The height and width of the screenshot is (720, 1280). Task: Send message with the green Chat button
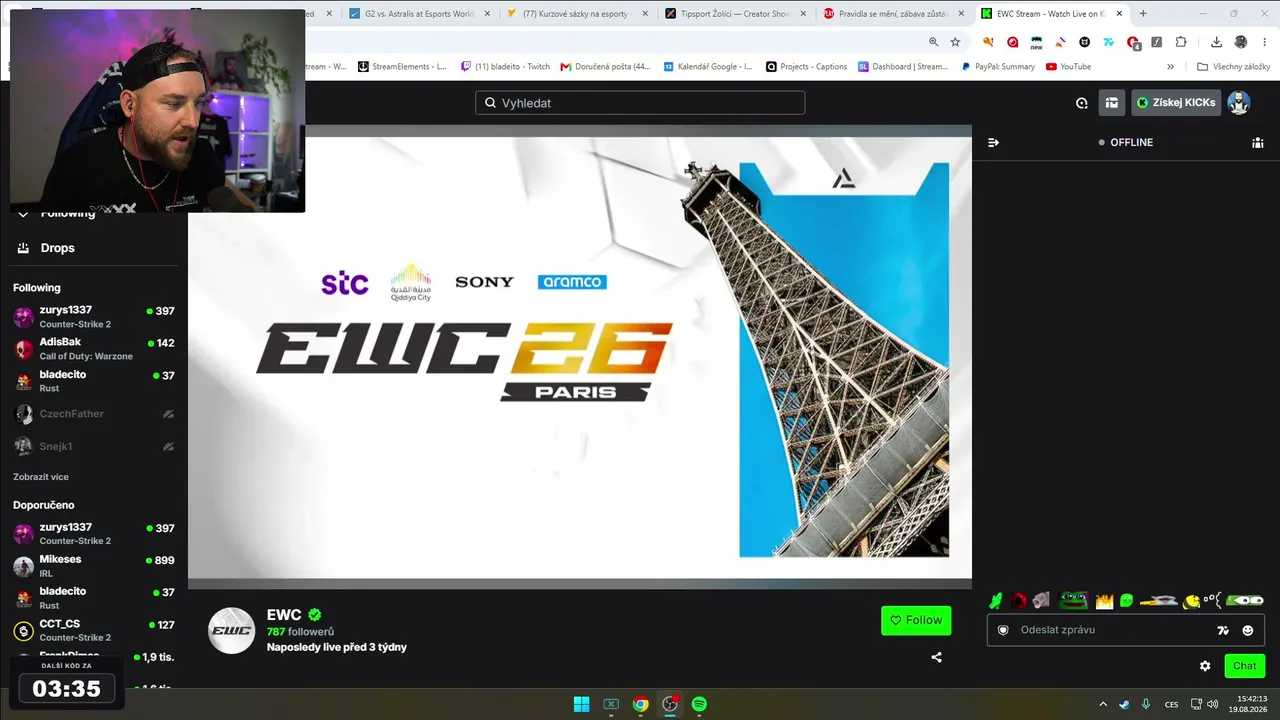coord(1245,666)
